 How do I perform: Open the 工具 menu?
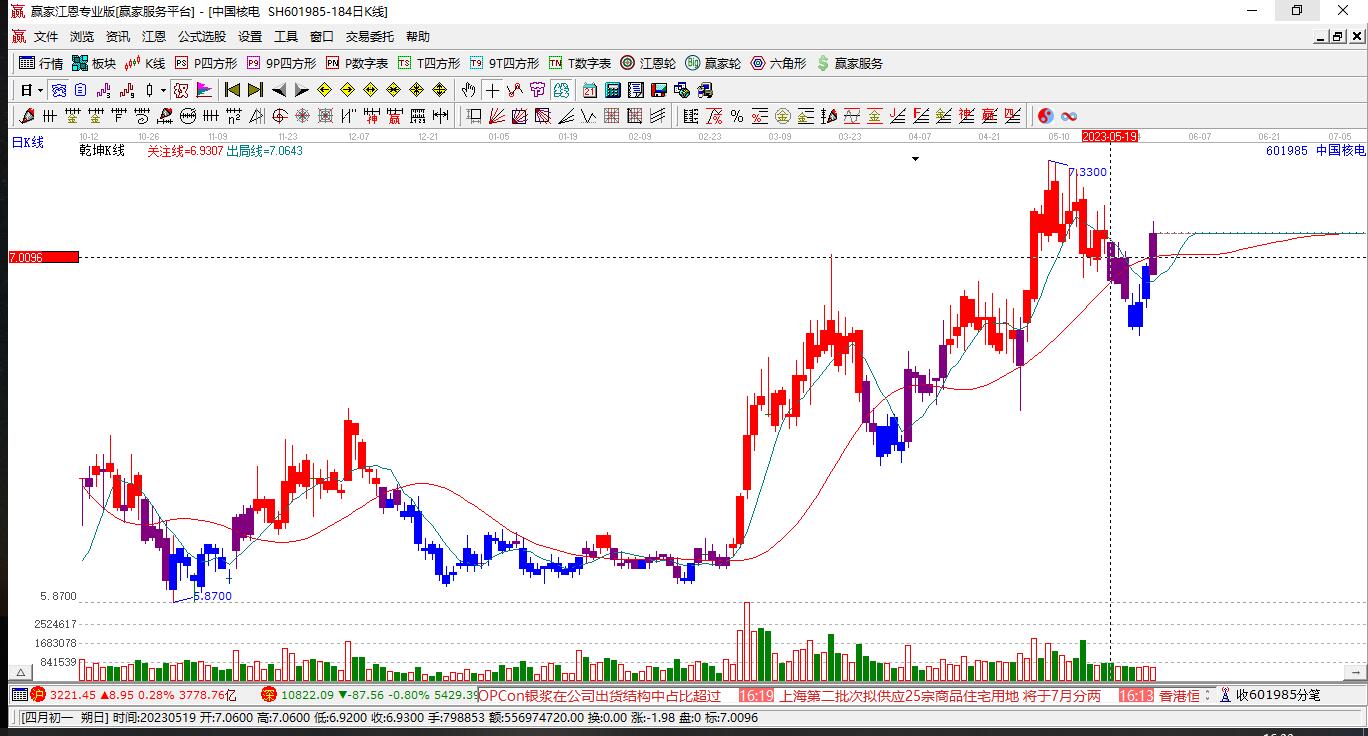(x=286, y=37)
